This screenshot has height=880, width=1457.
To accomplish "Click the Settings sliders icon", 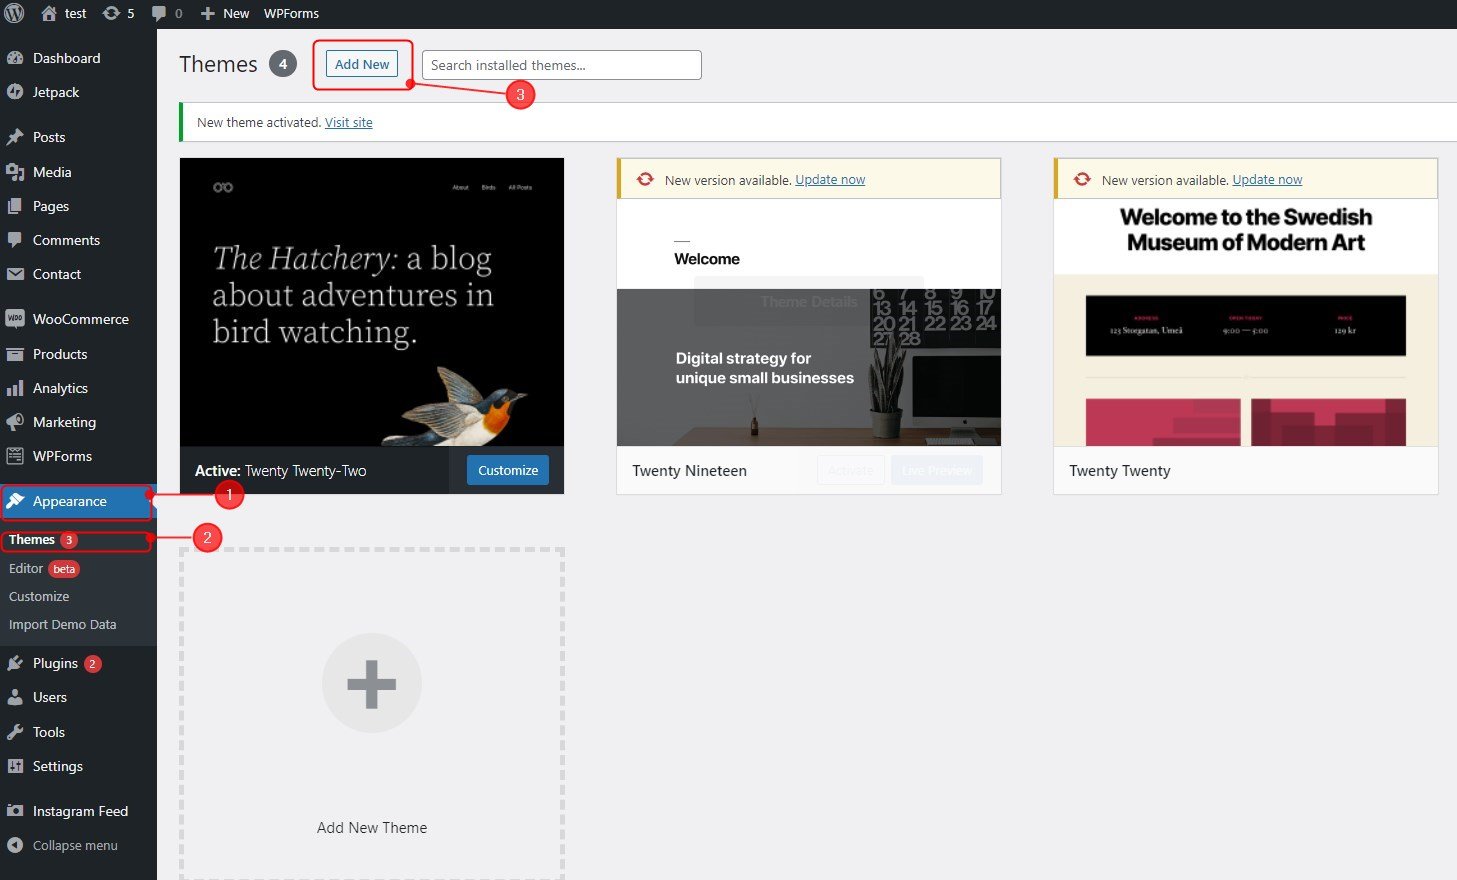I will [15, 766].
